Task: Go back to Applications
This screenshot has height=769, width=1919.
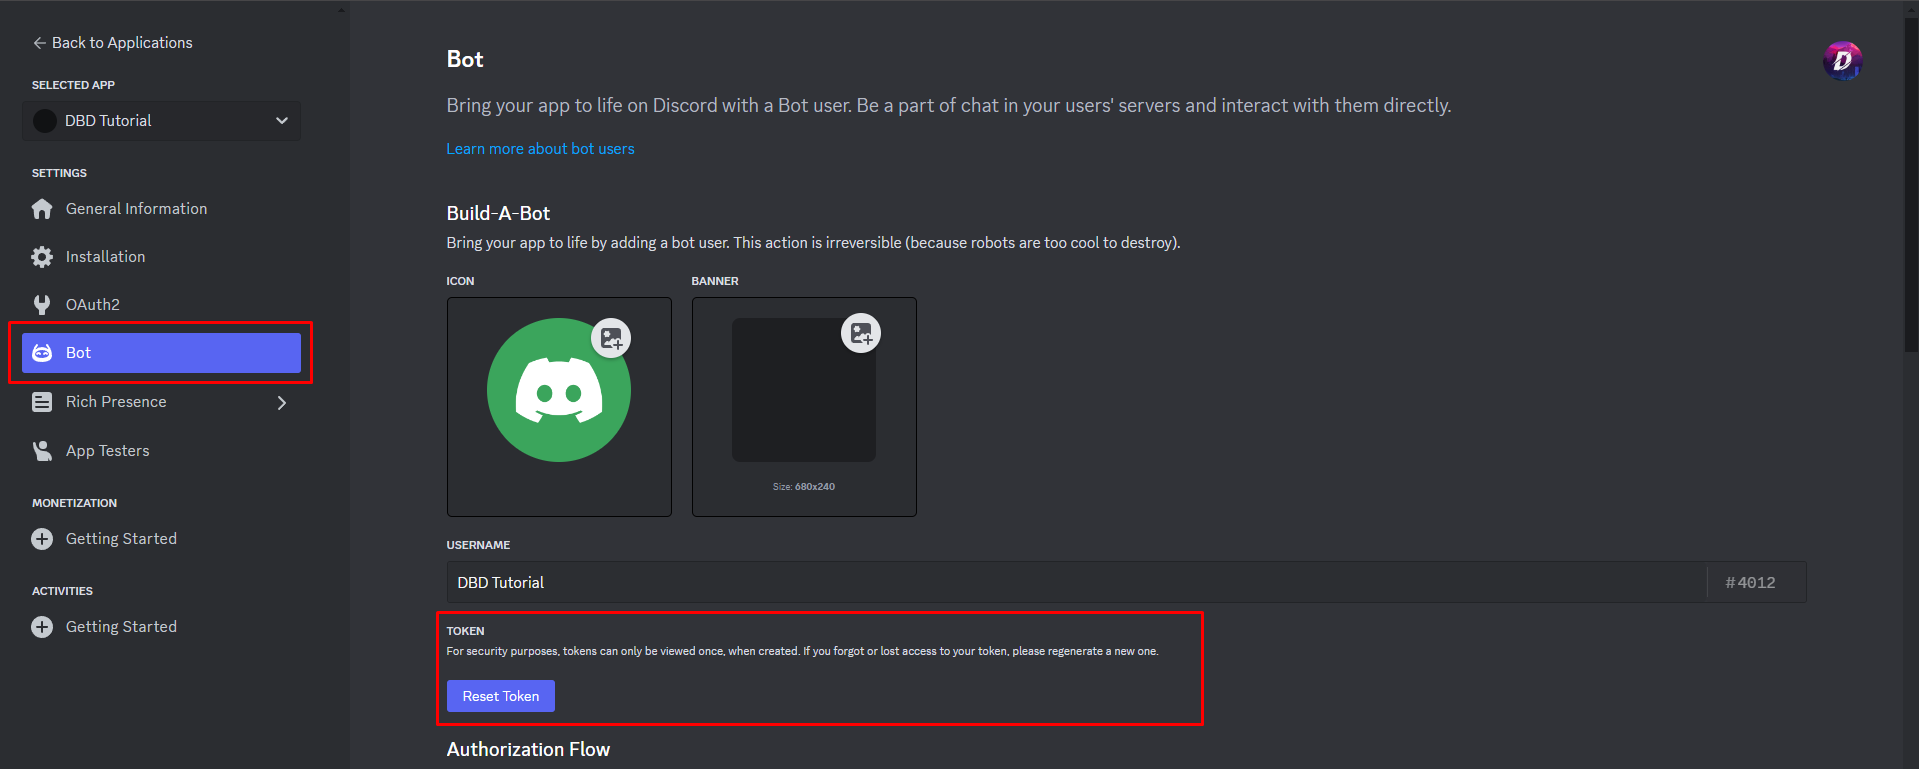Action: pos(112,43)
